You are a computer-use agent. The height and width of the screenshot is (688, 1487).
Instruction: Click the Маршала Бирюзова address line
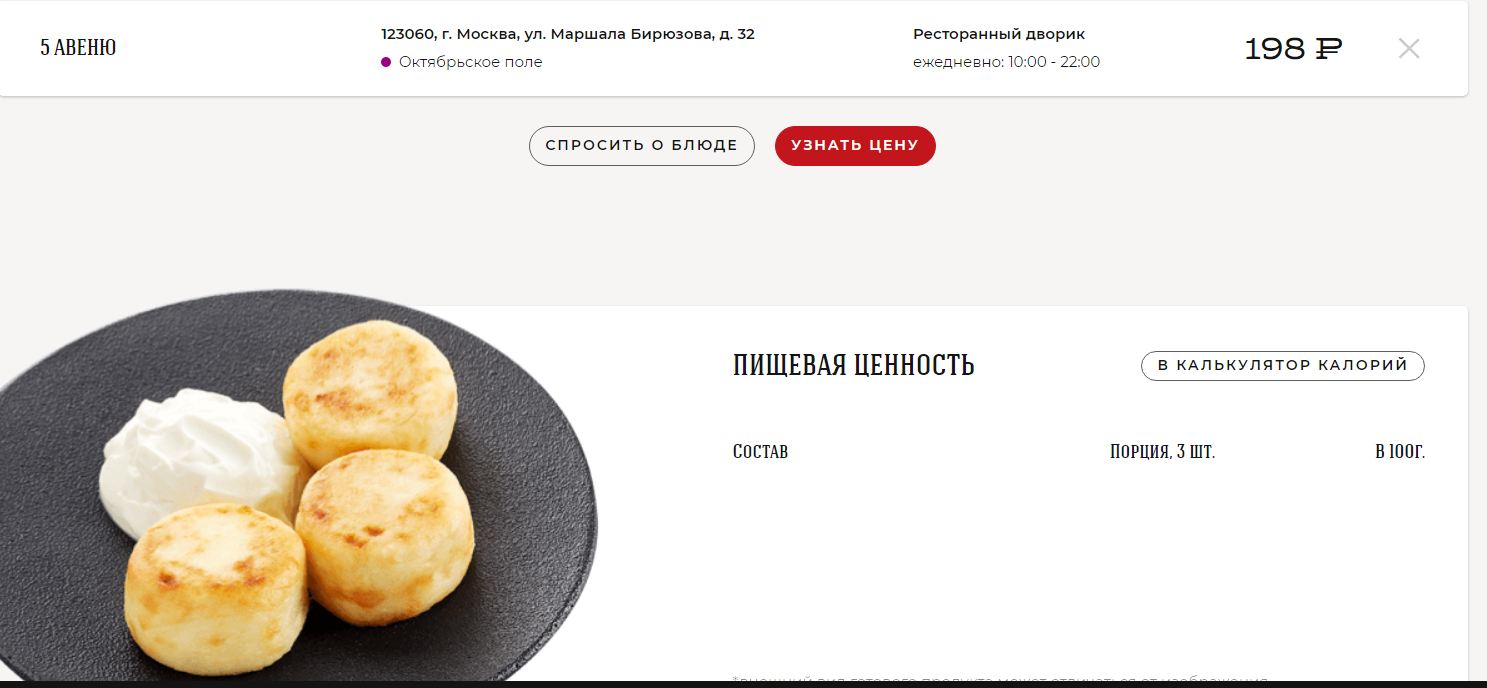[568, 34]
